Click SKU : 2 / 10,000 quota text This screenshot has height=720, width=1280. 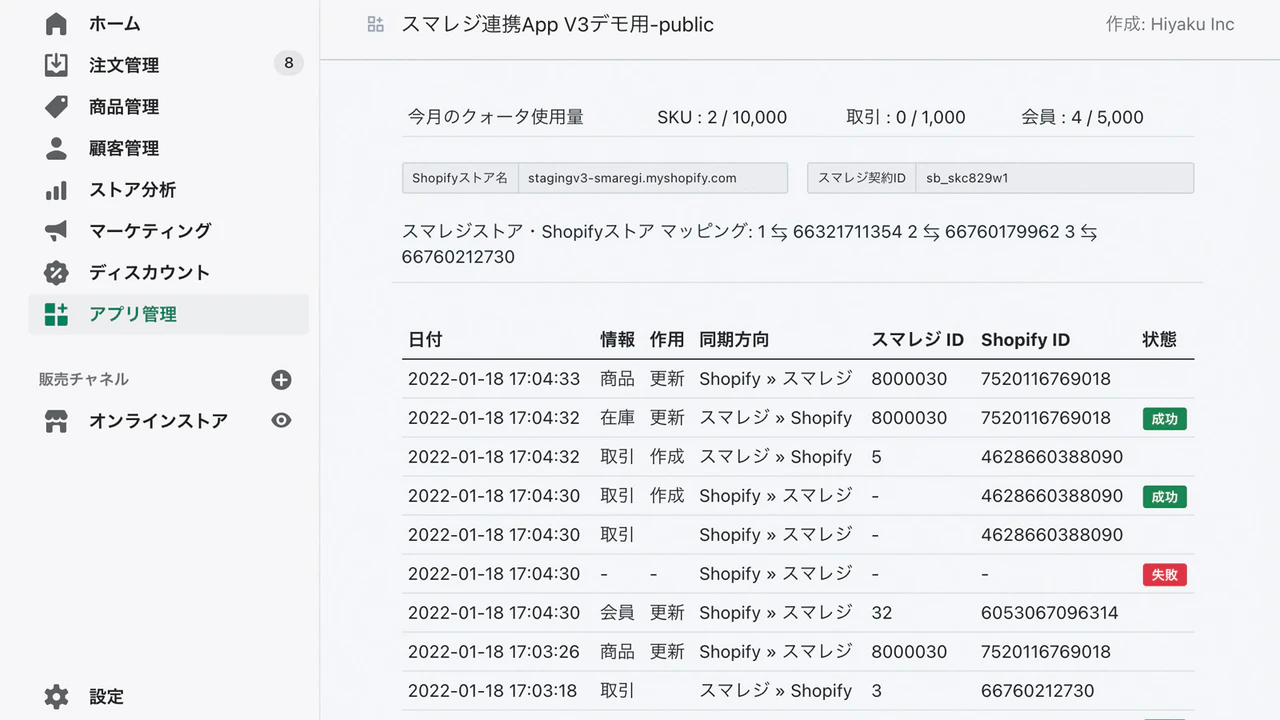coord(722,117)
